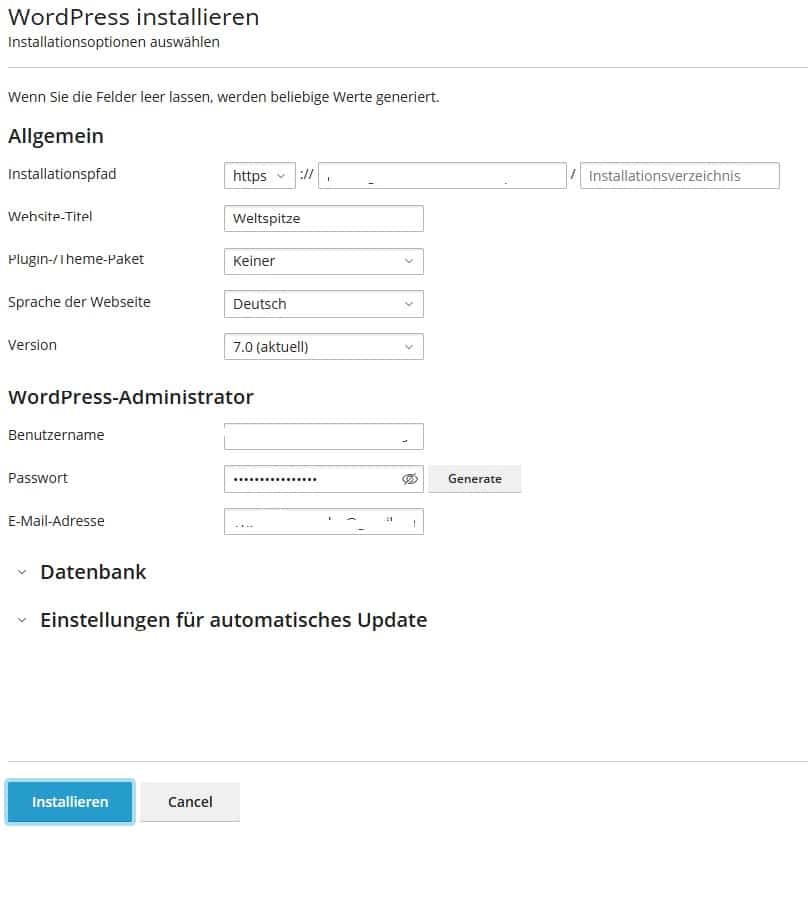Click the Plugin-/Theme-Paket label
This screenshot has width=808, height=910.
click(76, 259)
